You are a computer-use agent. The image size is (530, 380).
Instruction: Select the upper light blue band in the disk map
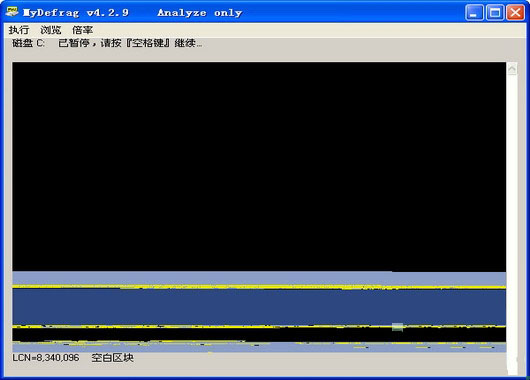click(259, 278)
